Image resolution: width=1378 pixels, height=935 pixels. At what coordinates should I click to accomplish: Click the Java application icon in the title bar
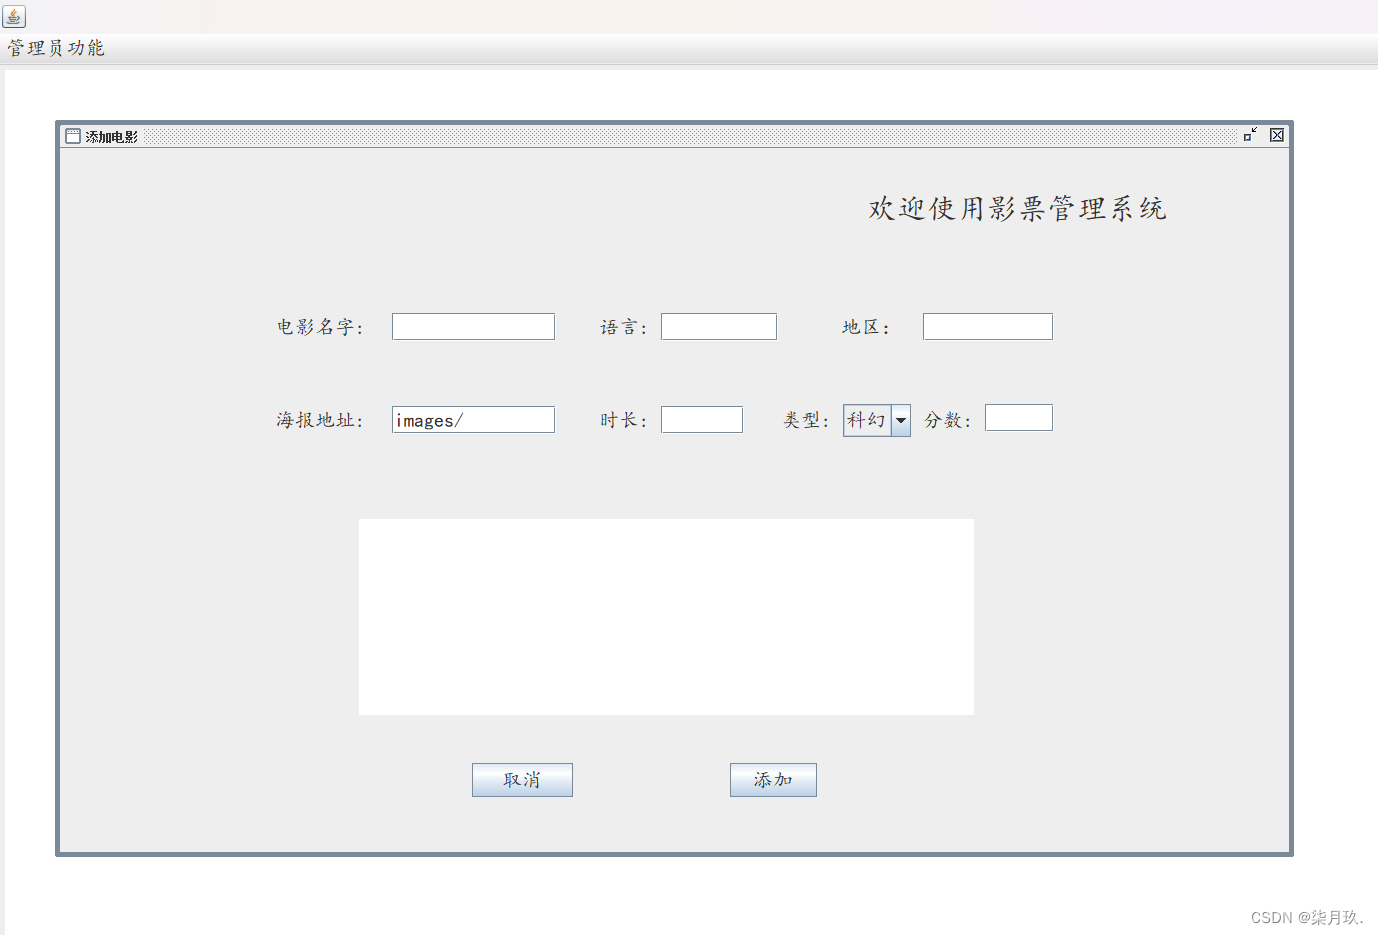(14, 16)
